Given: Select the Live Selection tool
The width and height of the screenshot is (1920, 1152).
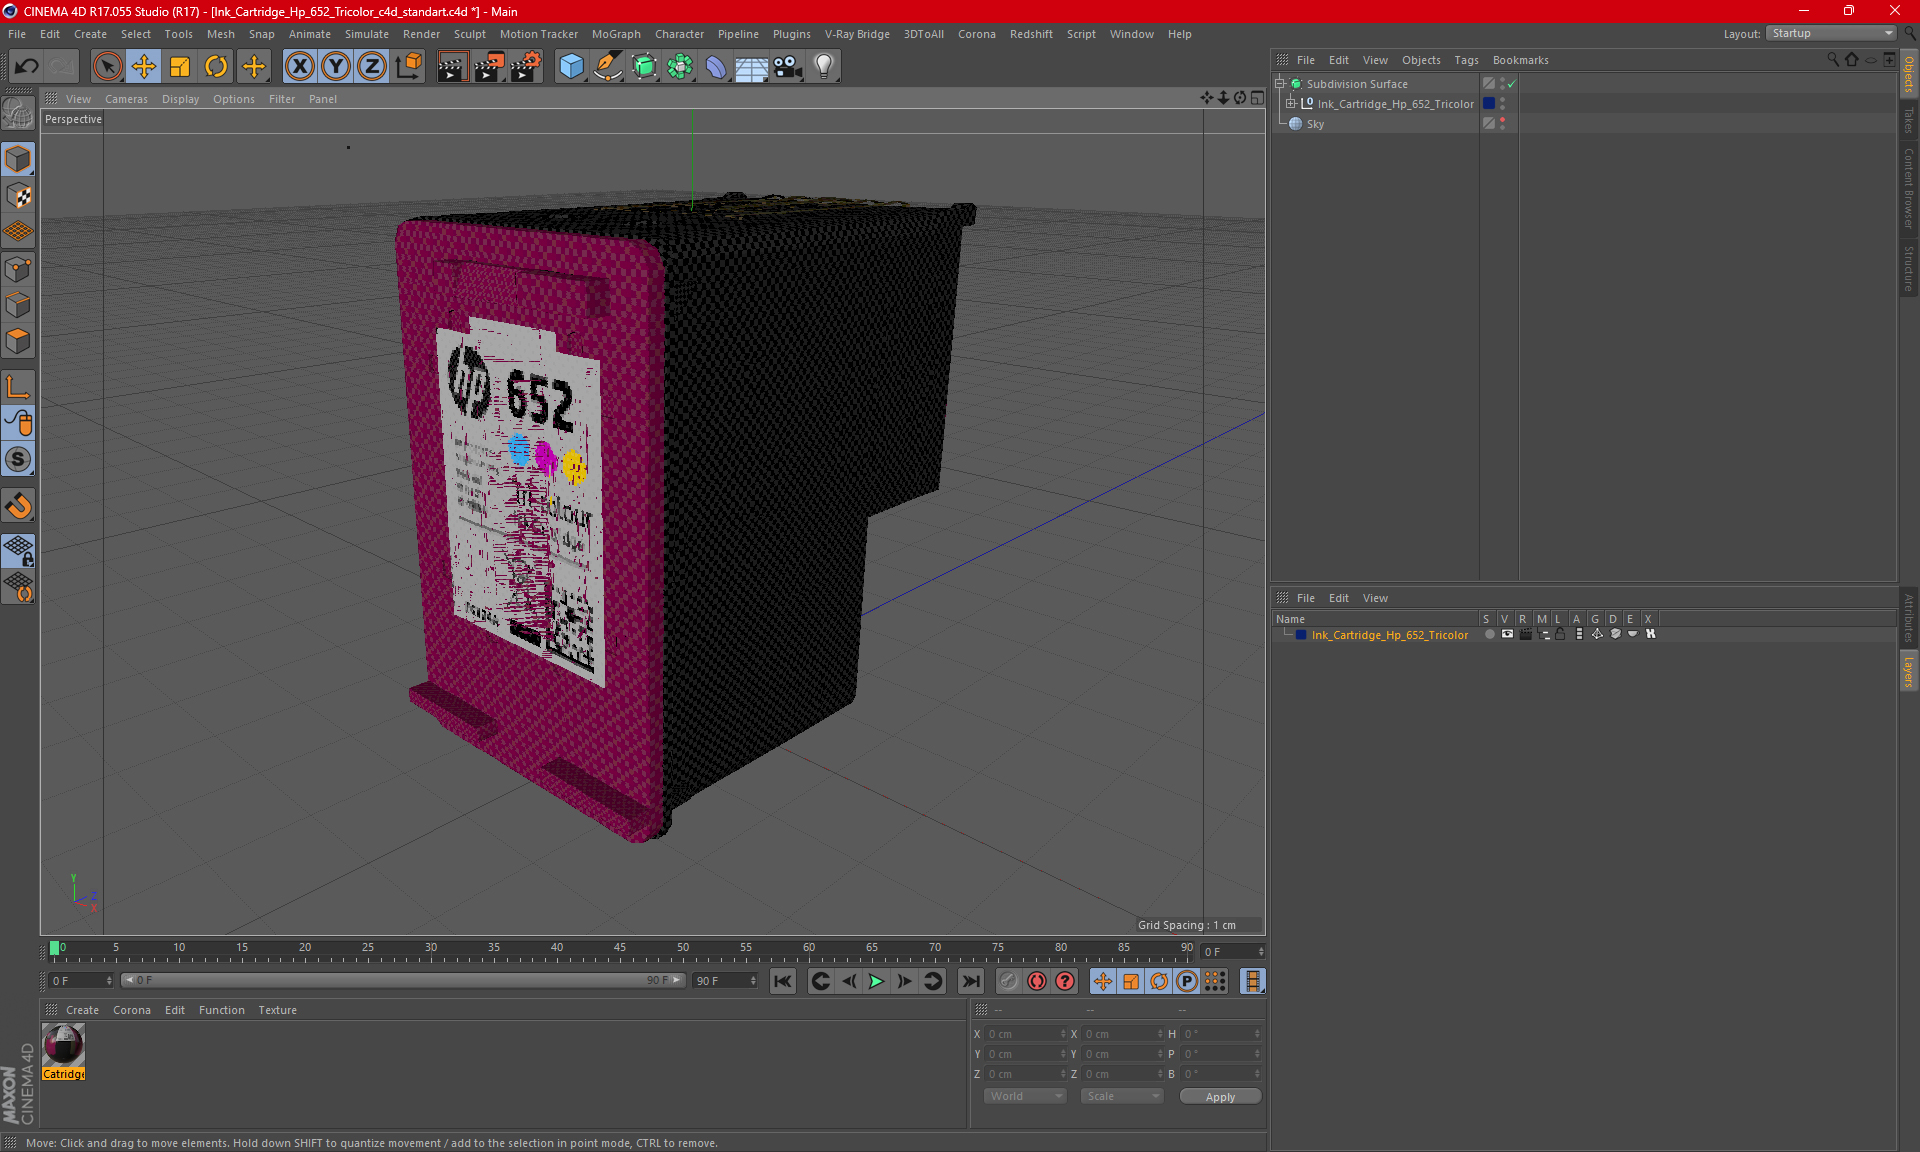Looking at the screenshot, I should [107, 67].
